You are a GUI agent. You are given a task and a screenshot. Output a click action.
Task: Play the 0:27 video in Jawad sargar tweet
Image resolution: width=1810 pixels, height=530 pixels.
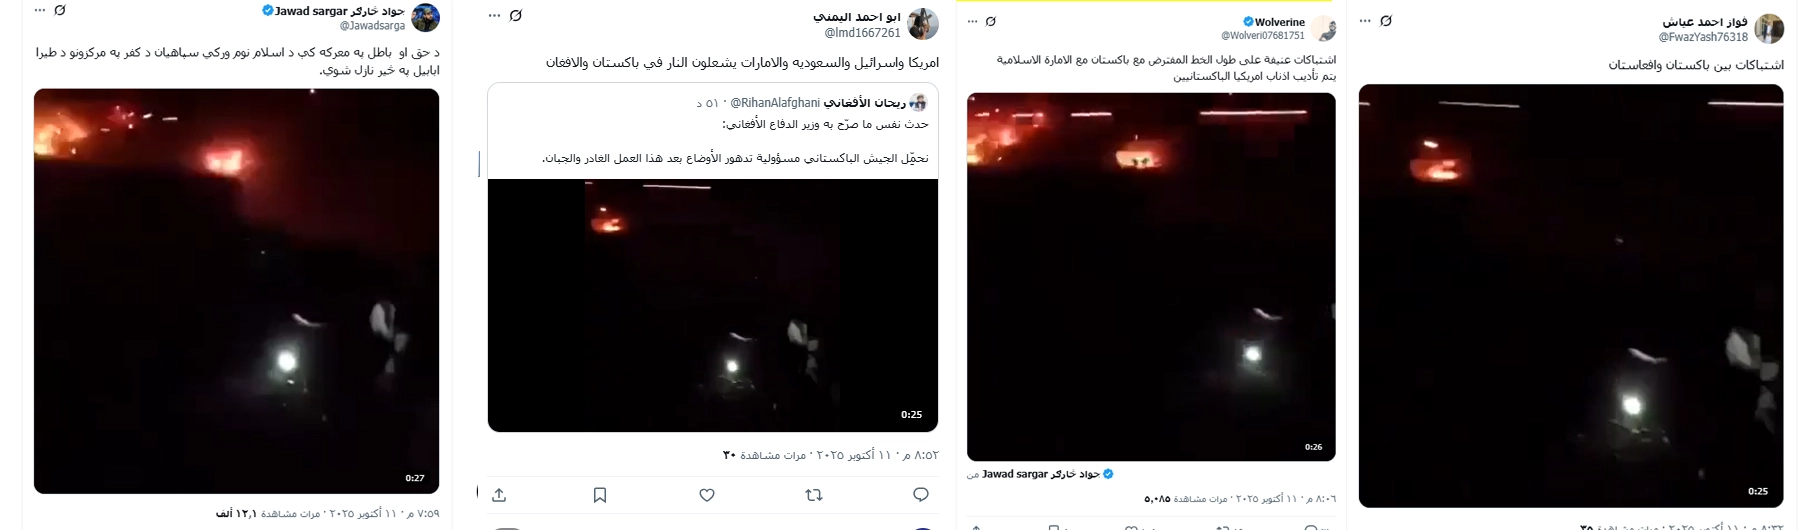pos(236,291)
